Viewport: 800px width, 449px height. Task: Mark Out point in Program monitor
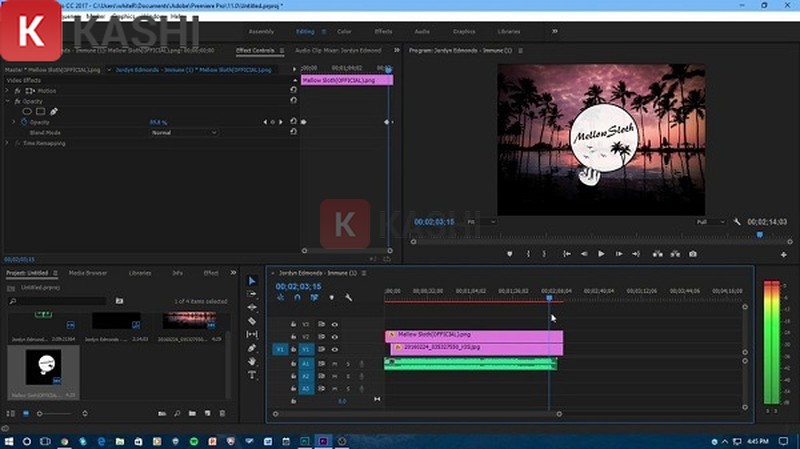(x=544, y=254)
